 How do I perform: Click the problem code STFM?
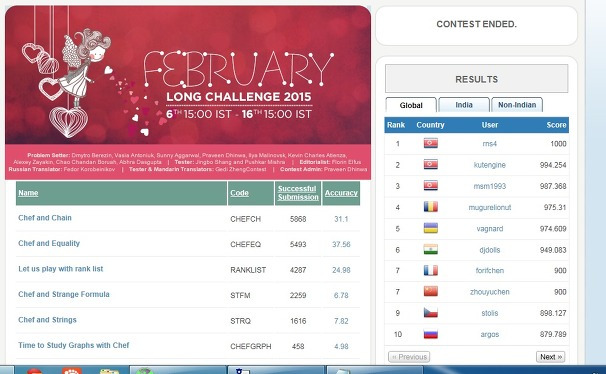pyautogui.click(x=240, y=296)
